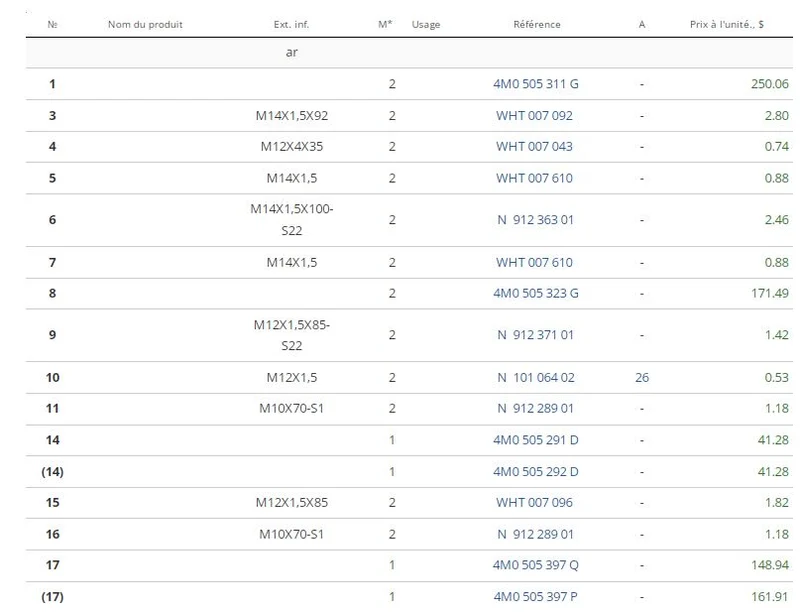Select row number 17 cell

[53, 565]
